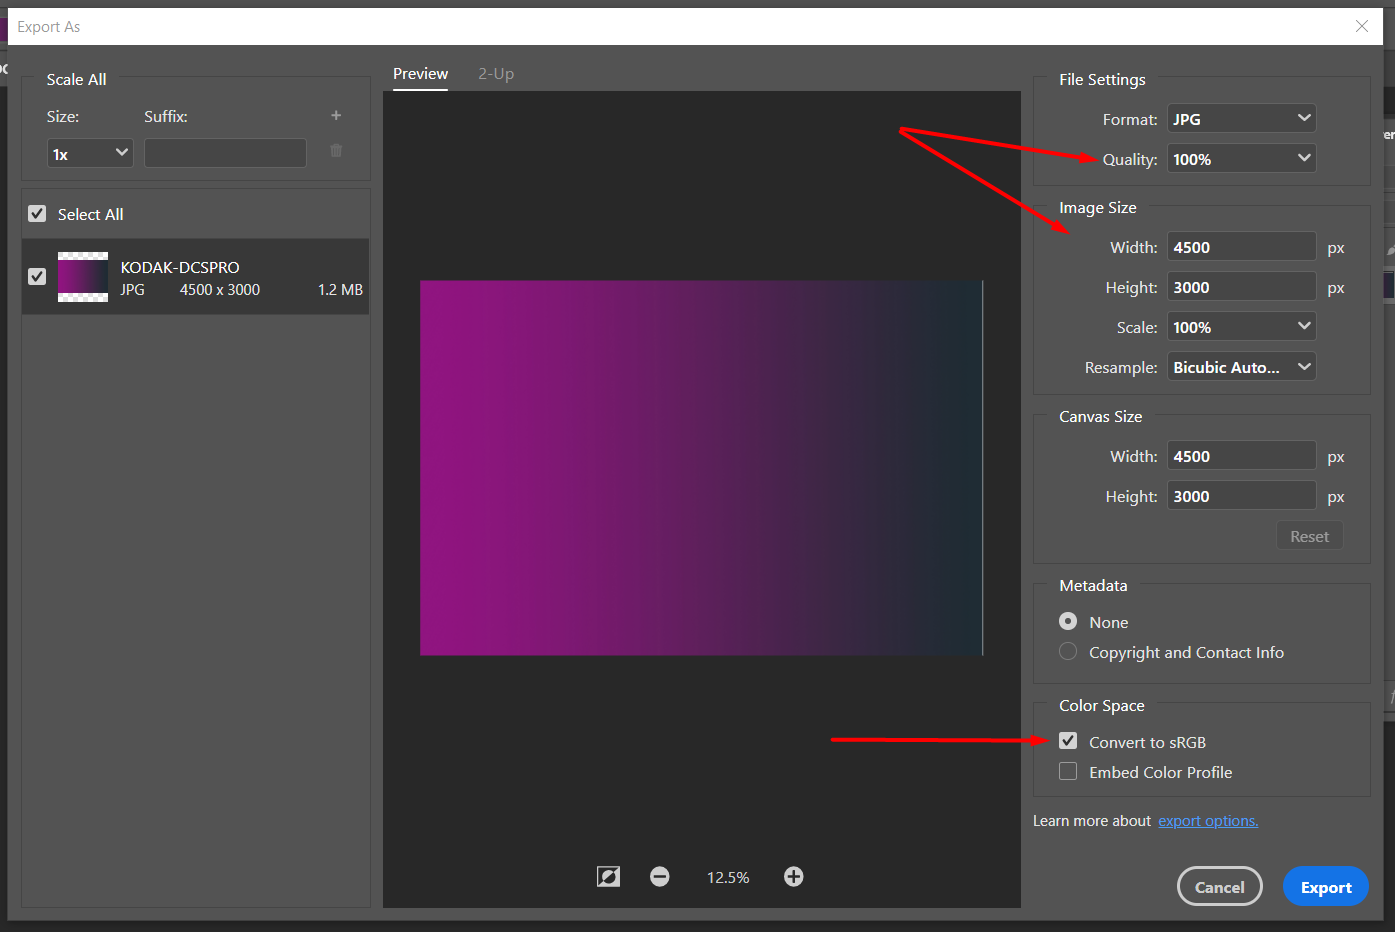Click the KODAK-DCSPRO image thumbnail

coord(82,276)
